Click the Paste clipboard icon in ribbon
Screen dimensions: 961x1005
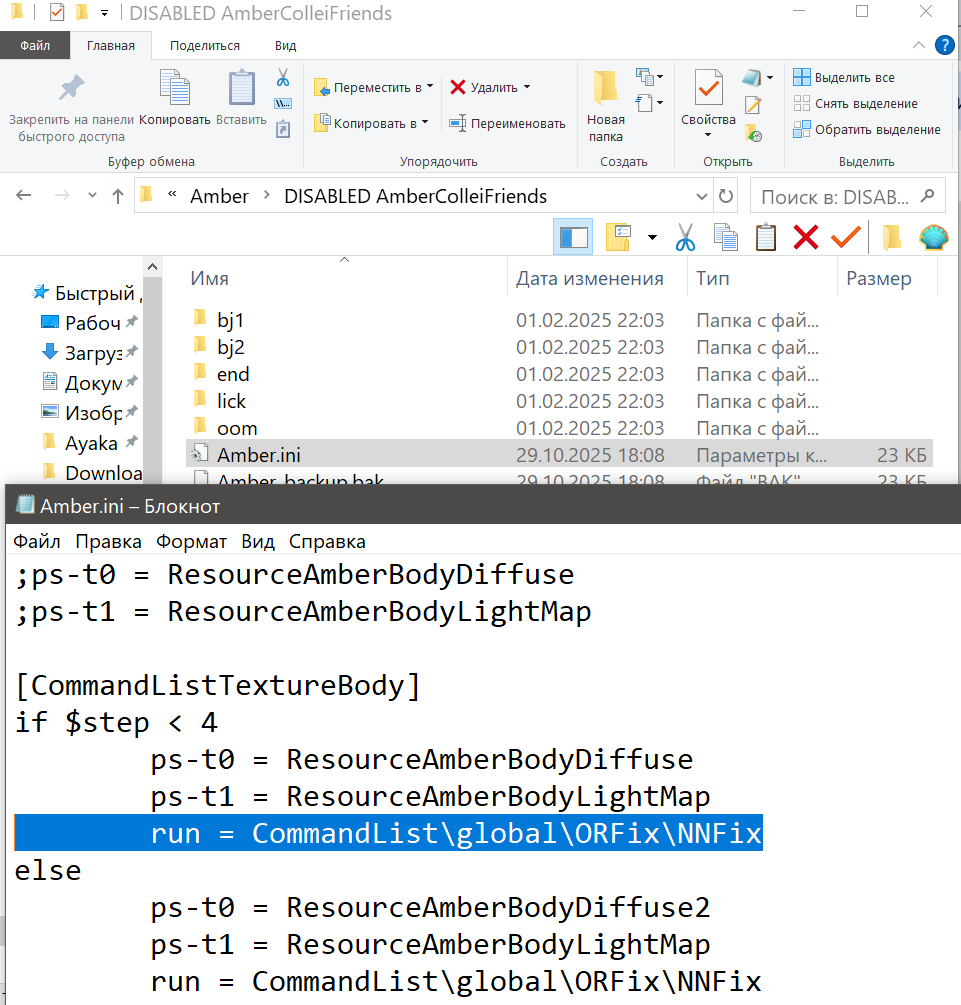242,87
